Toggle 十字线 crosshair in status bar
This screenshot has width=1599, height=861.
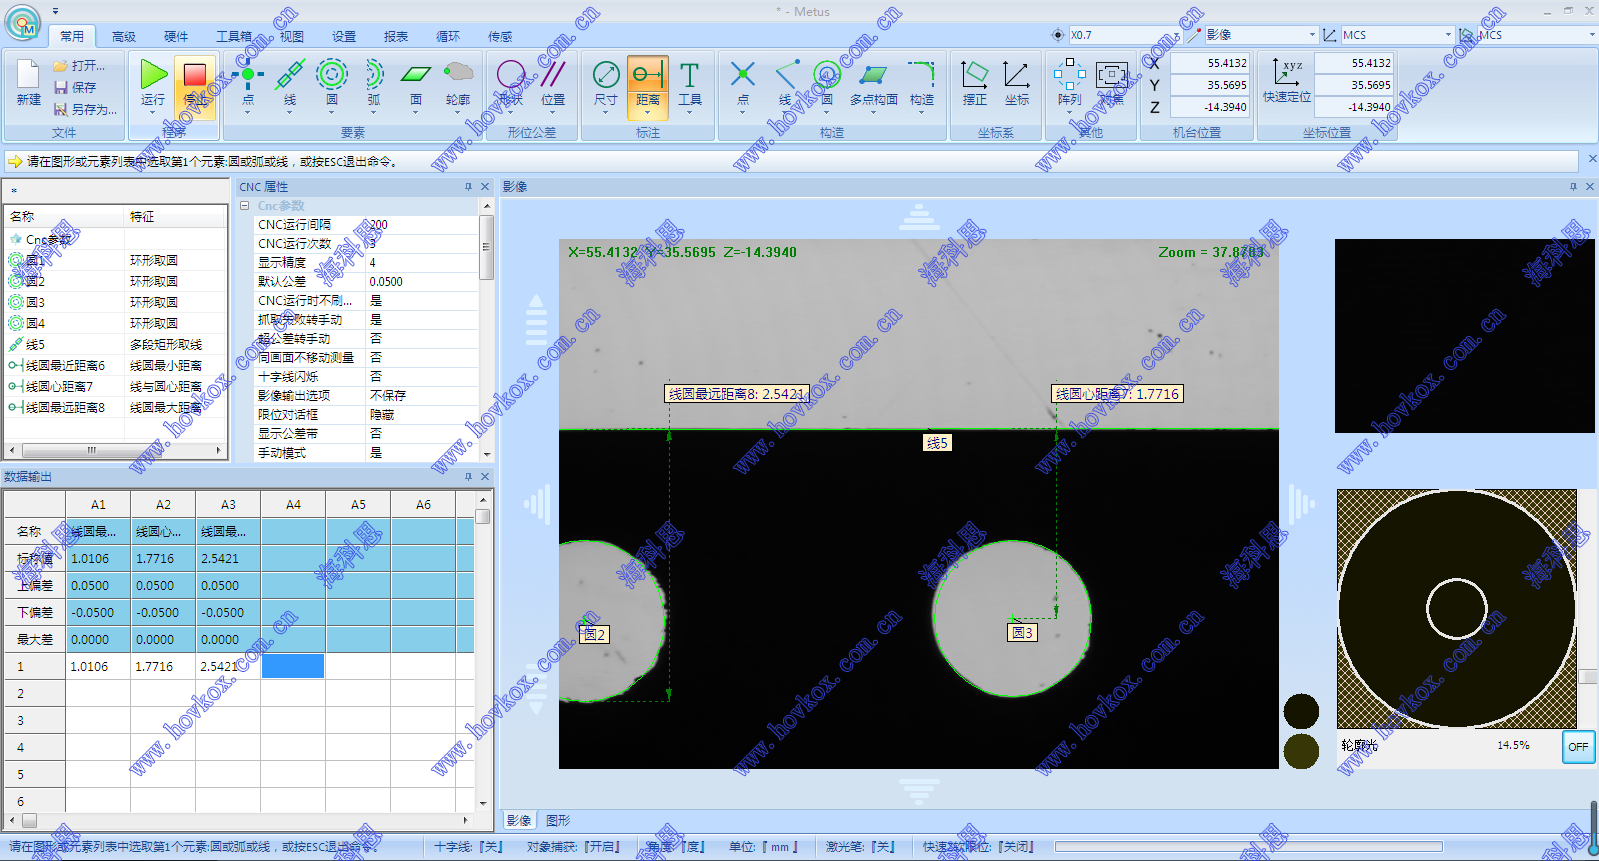pos(468,847)
